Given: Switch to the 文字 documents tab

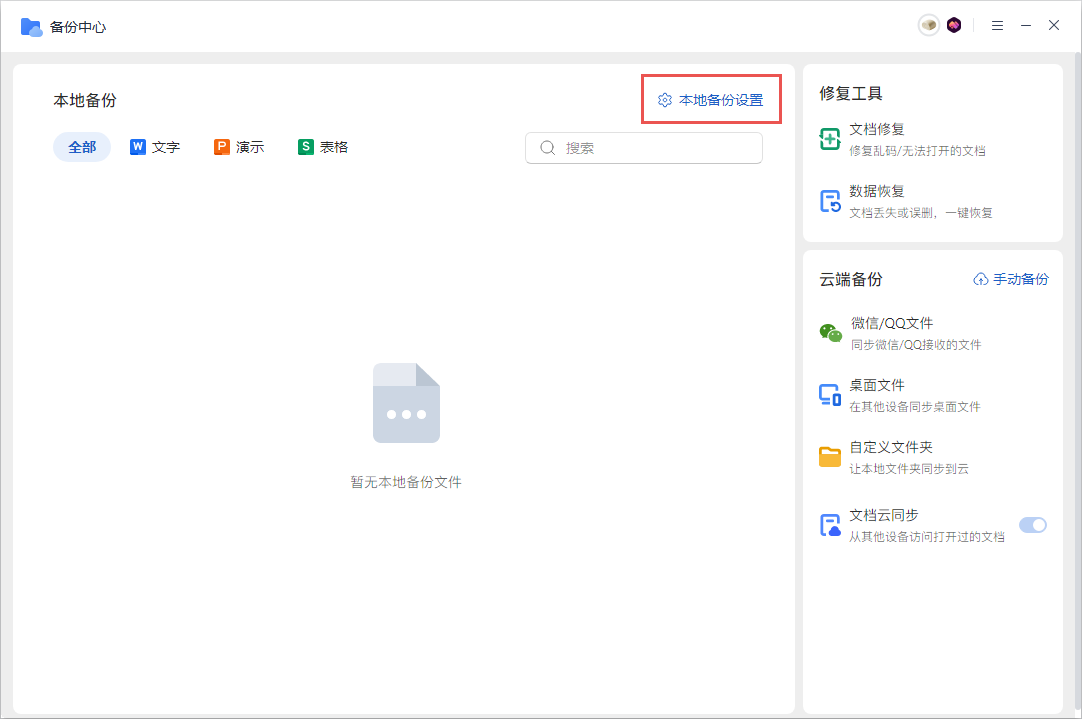Looking at the screenshot, I should tap(155, 147).
